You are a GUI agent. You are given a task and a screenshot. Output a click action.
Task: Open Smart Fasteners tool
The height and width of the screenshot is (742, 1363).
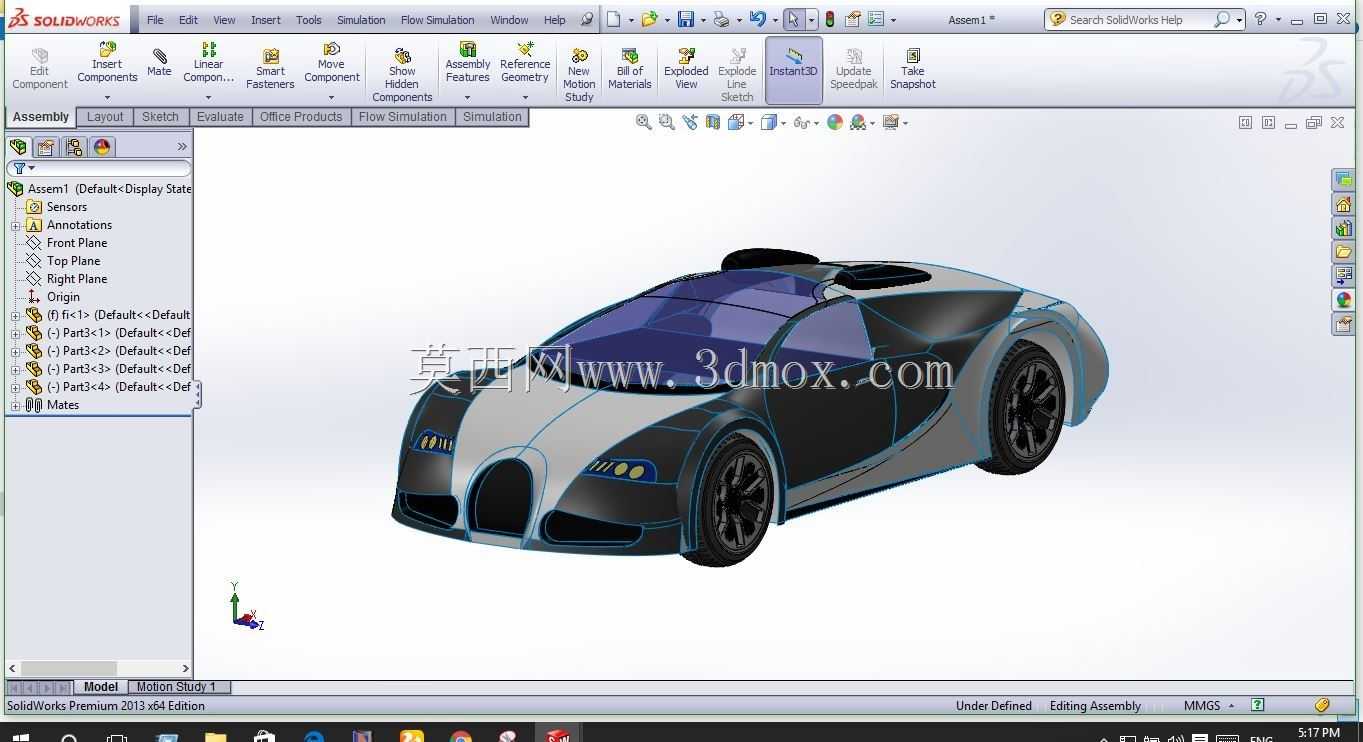coord(270,68)
